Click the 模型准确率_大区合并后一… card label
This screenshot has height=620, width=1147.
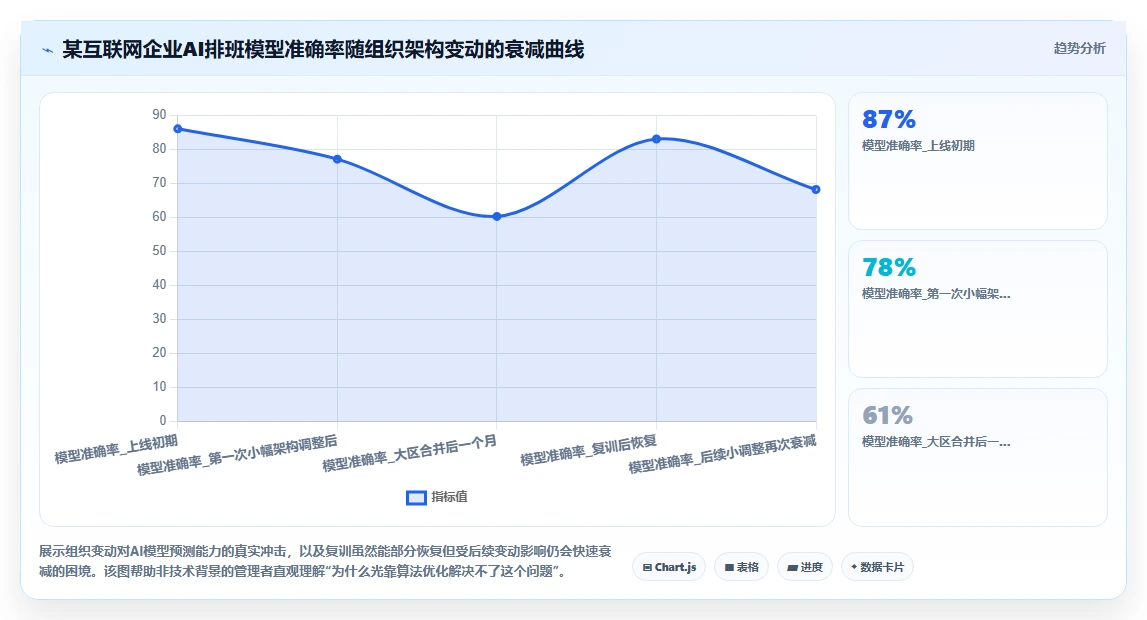tap(936, 442)
